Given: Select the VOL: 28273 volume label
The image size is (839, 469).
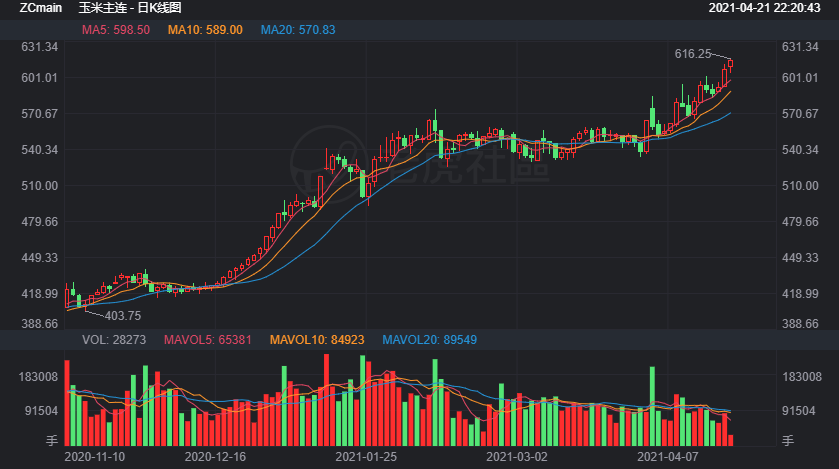Looking at the screenshot, I should (x=115, y=340).
